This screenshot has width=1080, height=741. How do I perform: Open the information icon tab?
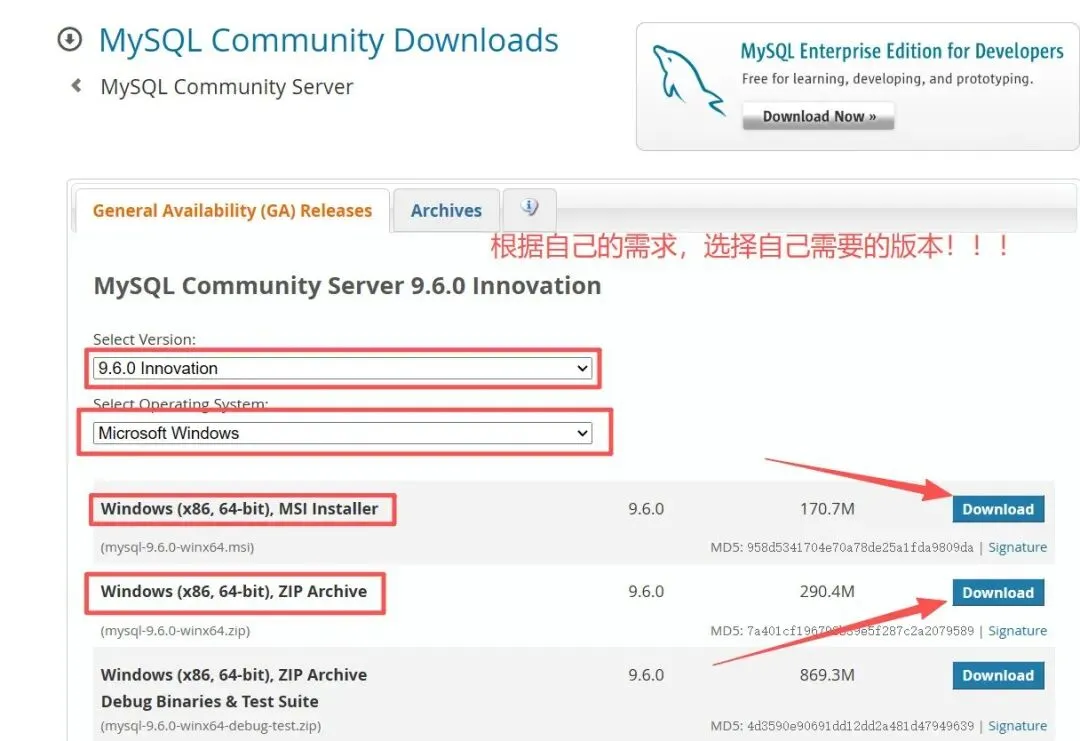click(x=529, y=207)
